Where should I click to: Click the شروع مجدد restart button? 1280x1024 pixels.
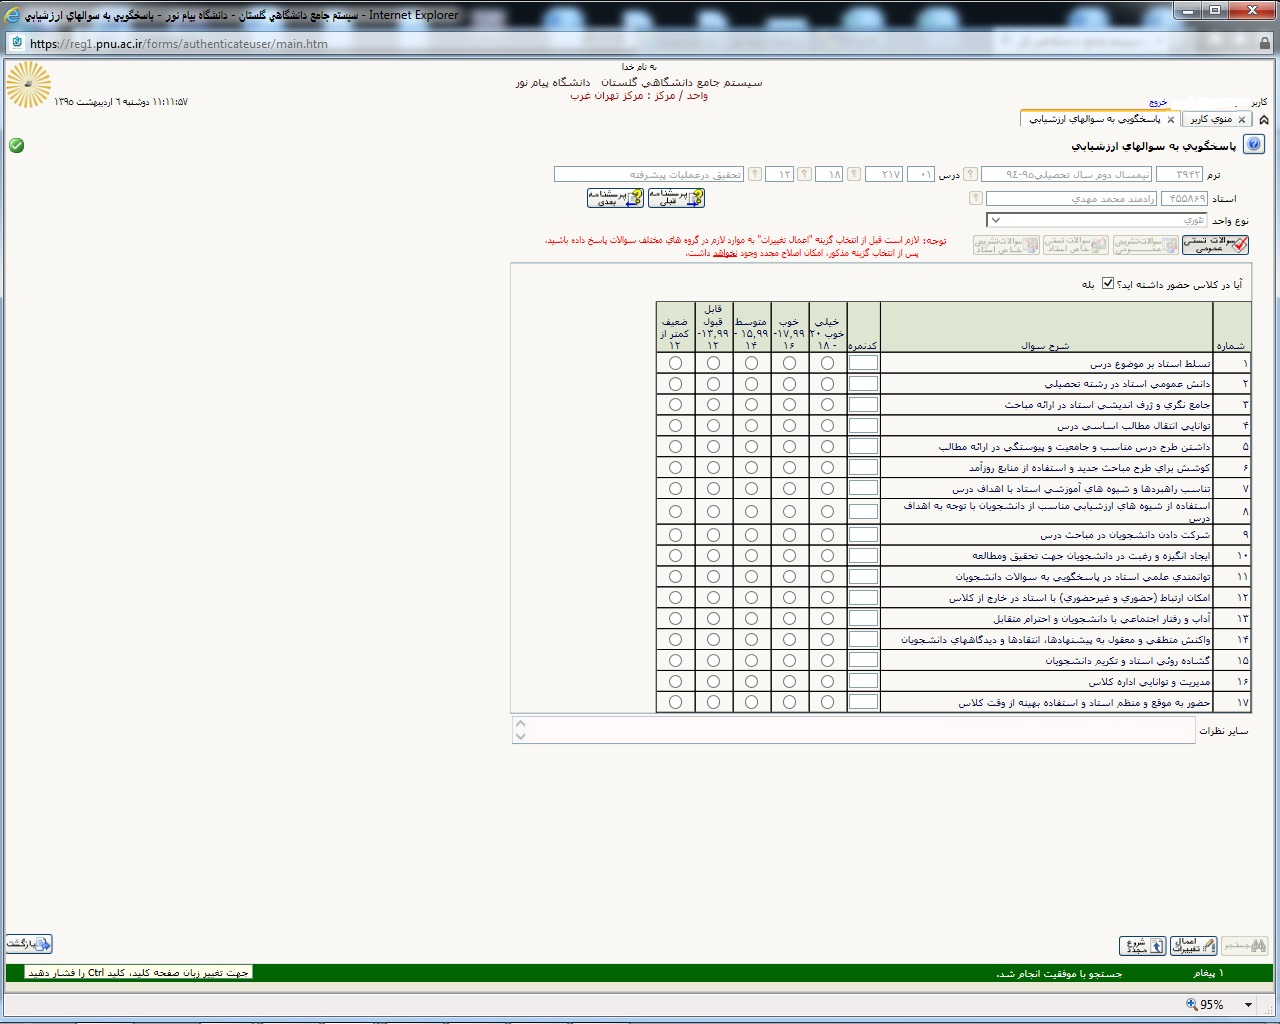pyautogui.click(x=1143, y=945)
